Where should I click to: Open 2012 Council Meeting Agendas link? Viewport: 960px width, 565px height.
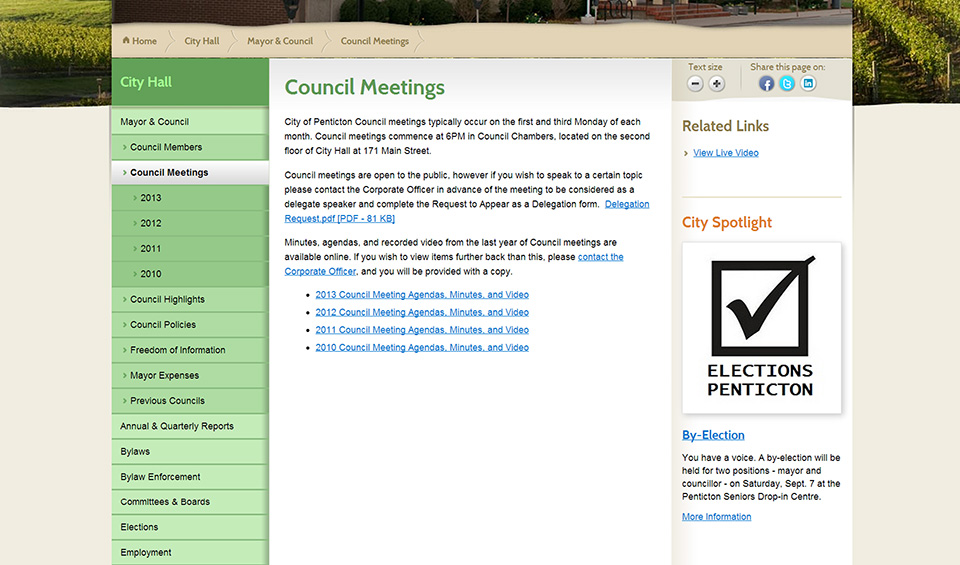click(422, 312)
